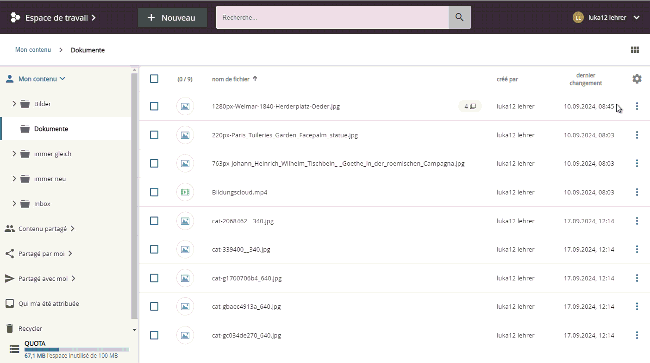Open options menu for cat-gbacc4913a_640.jpg
This screenshot has height=363, width=650.
pyautogui.click(x=637, y=307)
